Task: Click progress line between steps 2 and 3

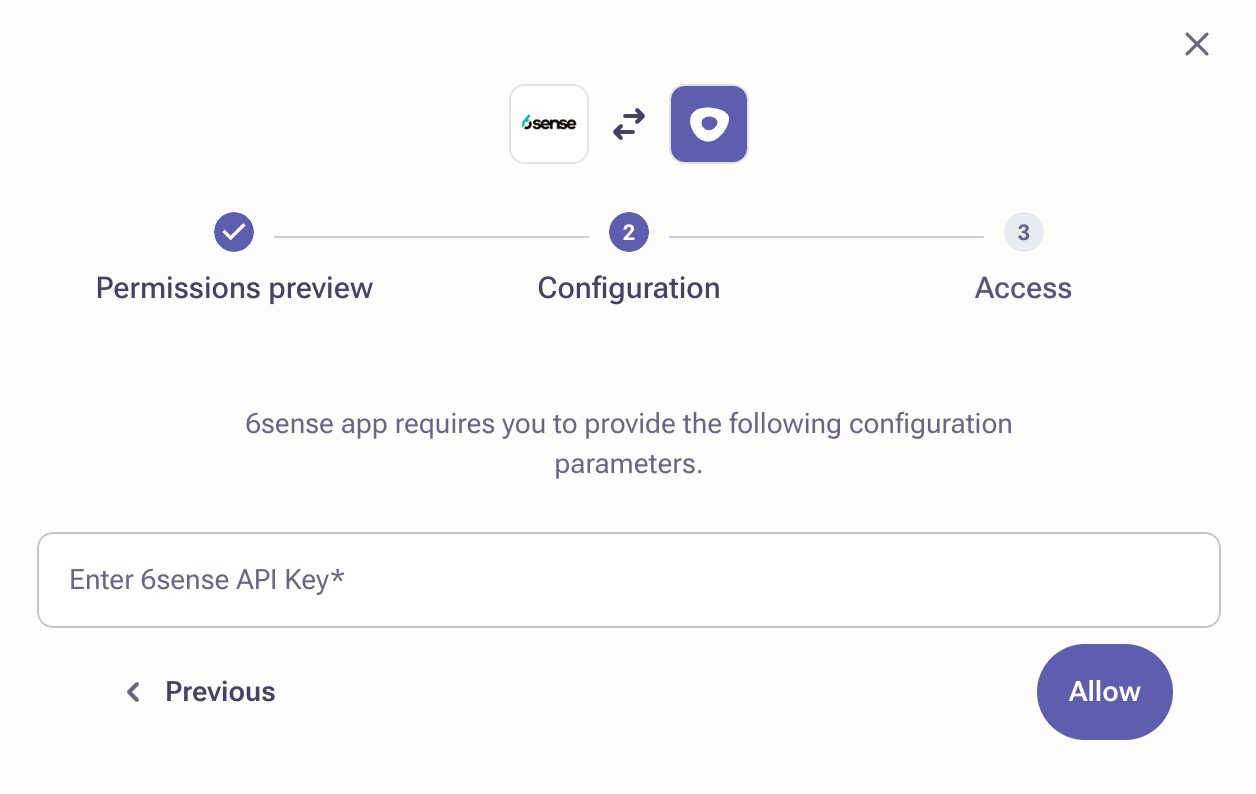Action: [826, 237]
